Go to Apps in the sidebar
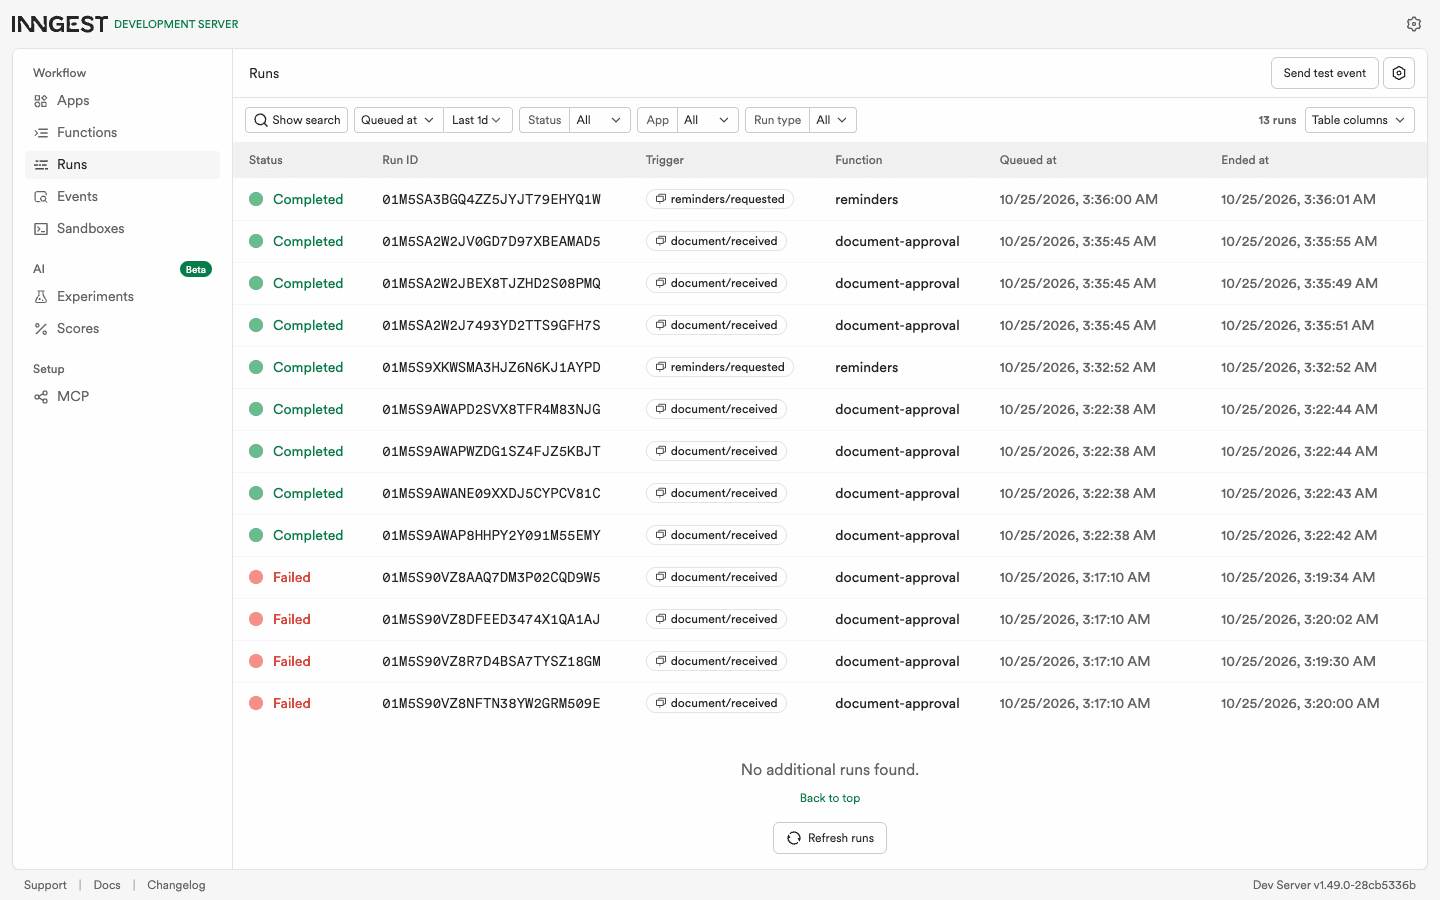Image resolution: width=1440 pixels, height=900 pixels. (x=122, y=101)
